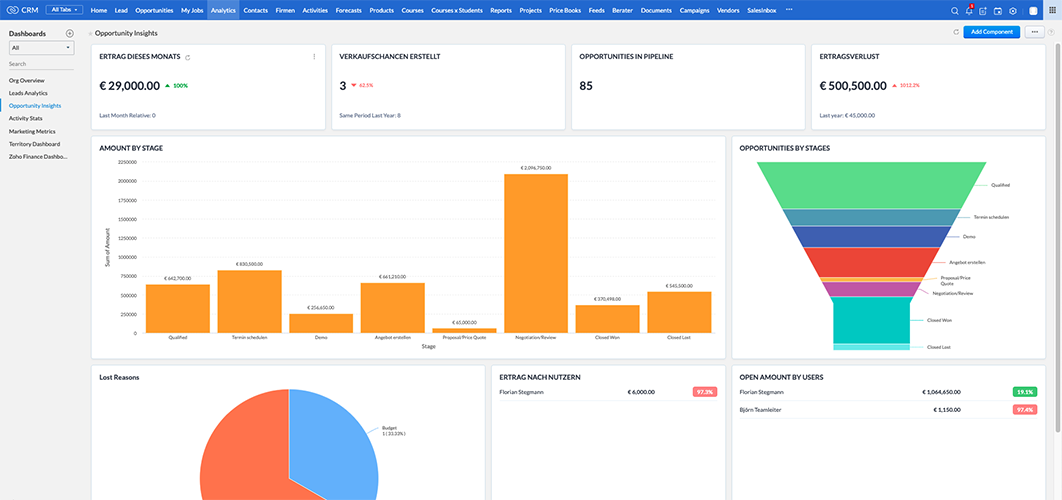The width and height of the screenshot is (1062, 500).
Task: Go to the Reports tab
Action: pyautogui.click(x=501, y=11)
